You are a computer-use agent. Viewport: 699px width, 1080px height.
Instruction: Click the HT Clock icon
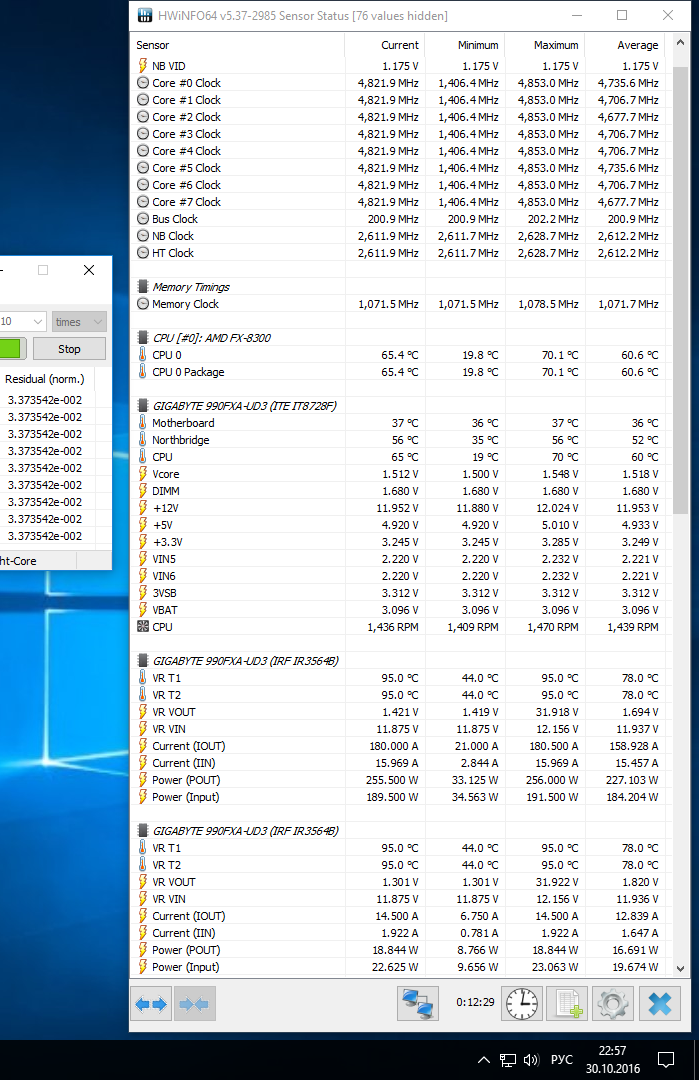(x=143, y=253)
